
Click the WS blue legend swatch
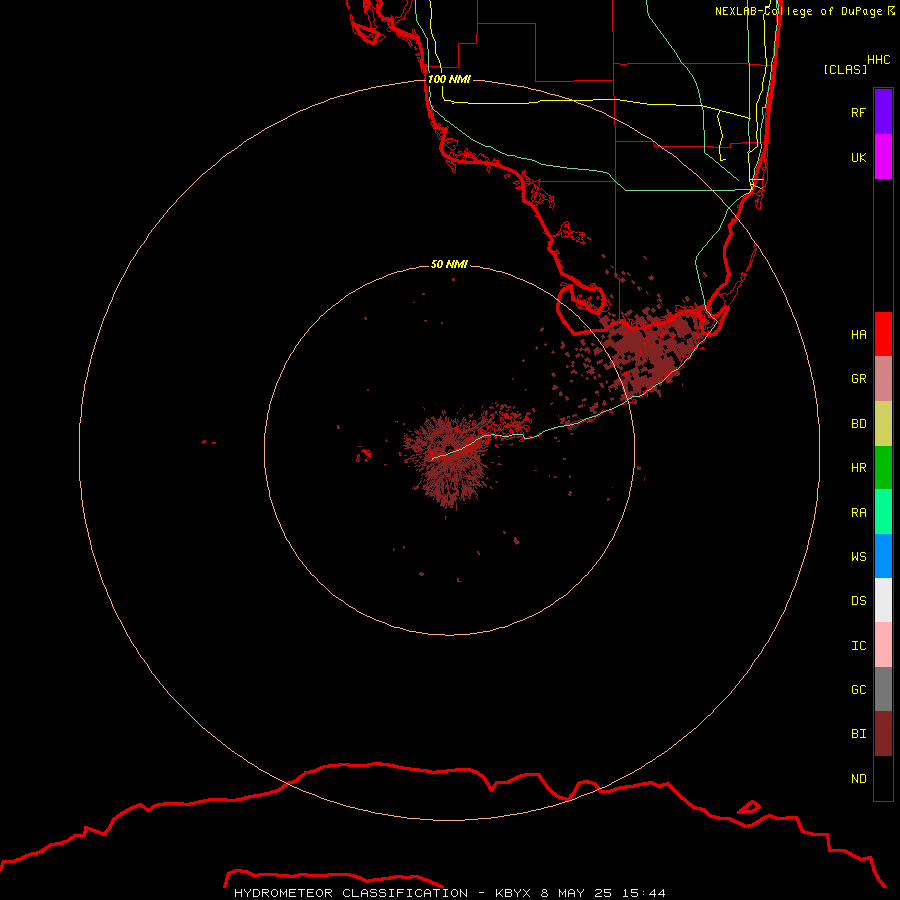click(x=883, y=556)
